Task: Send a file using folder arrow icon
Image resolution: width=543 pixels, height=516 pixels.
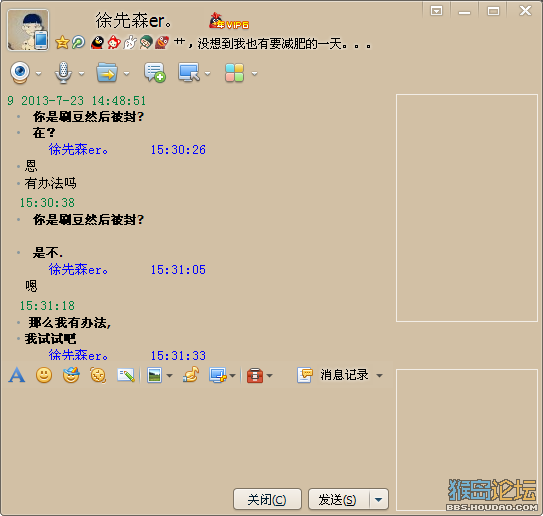Action: (x=107, y=73)
